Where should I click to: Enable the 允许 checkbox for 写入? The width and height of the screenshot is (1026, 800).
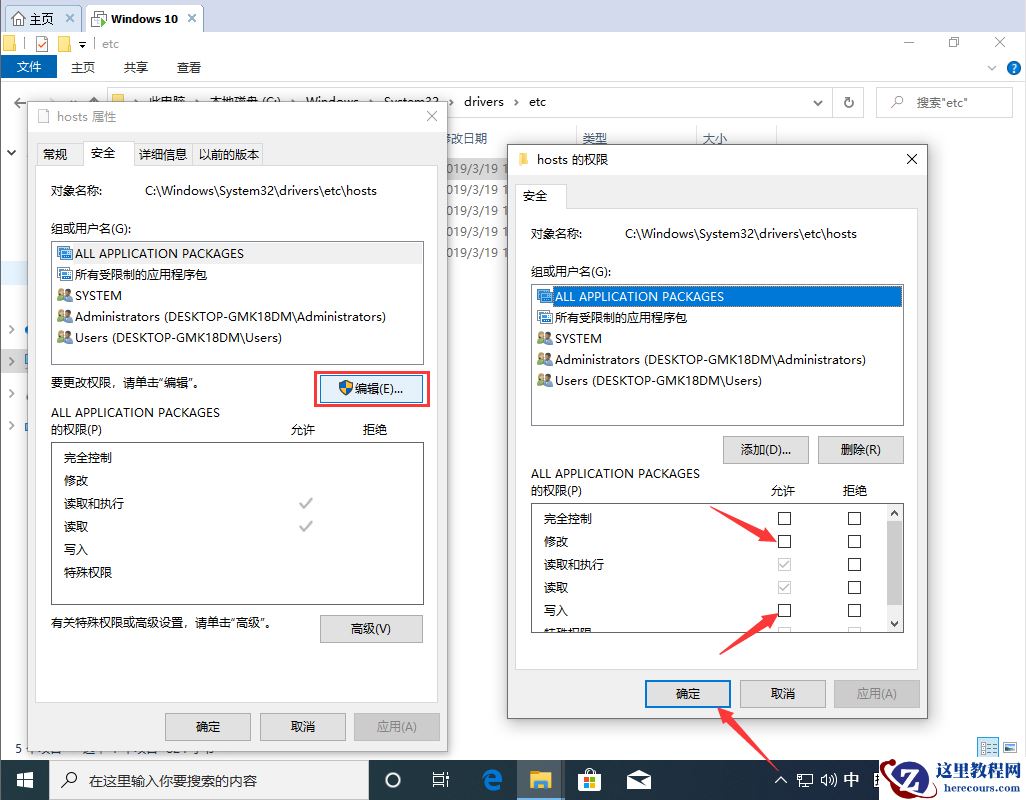(784, 610)
